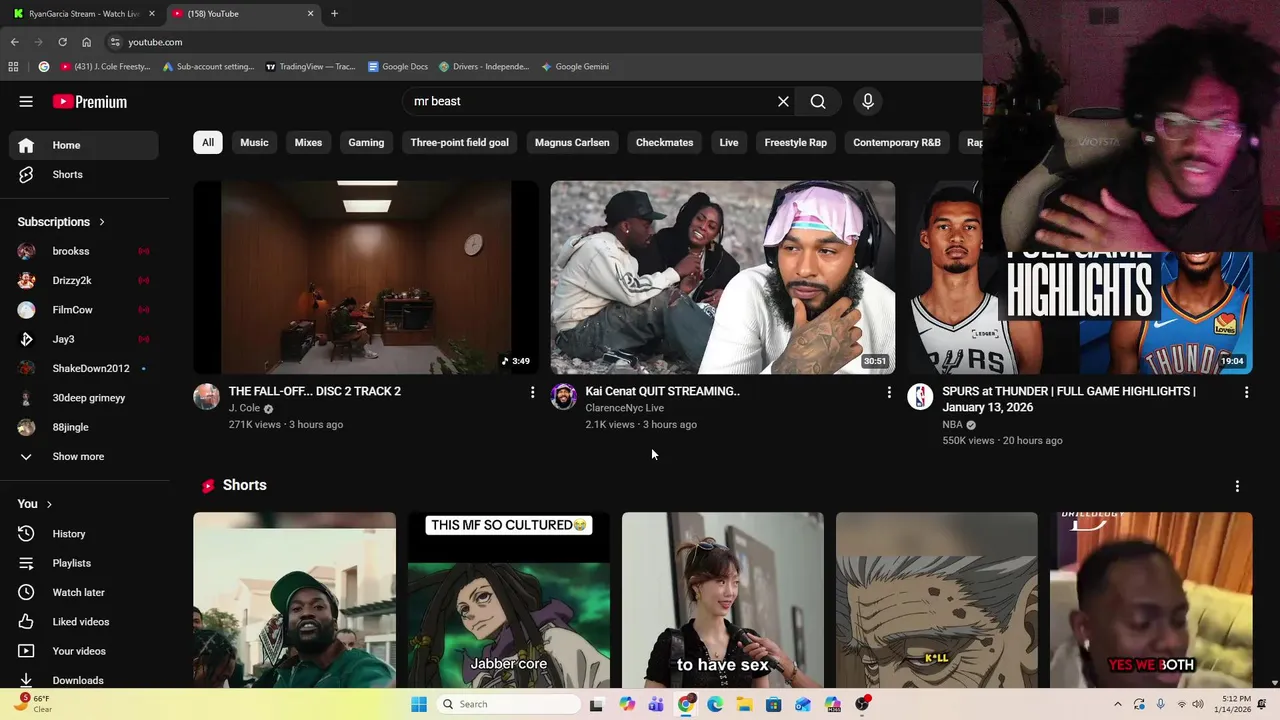Click the YouTube Premium logo
Image resolution: width=1280 pixels, height=720 pixels.
[90, 101]
